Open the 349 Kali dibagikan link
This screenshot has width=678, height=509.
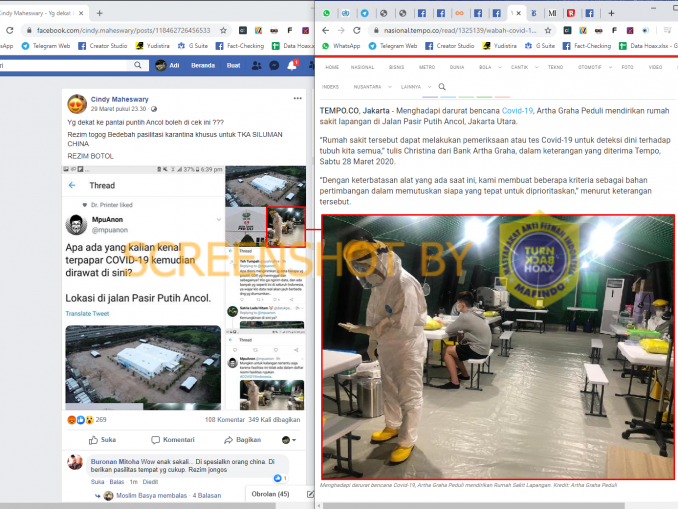point(274,419)
